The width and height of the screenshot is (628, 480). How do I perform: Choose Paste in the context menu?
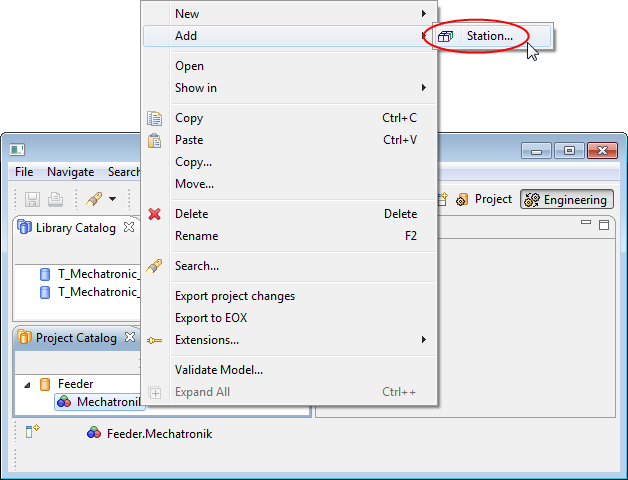pyautogui.click(x=290, y=140)
